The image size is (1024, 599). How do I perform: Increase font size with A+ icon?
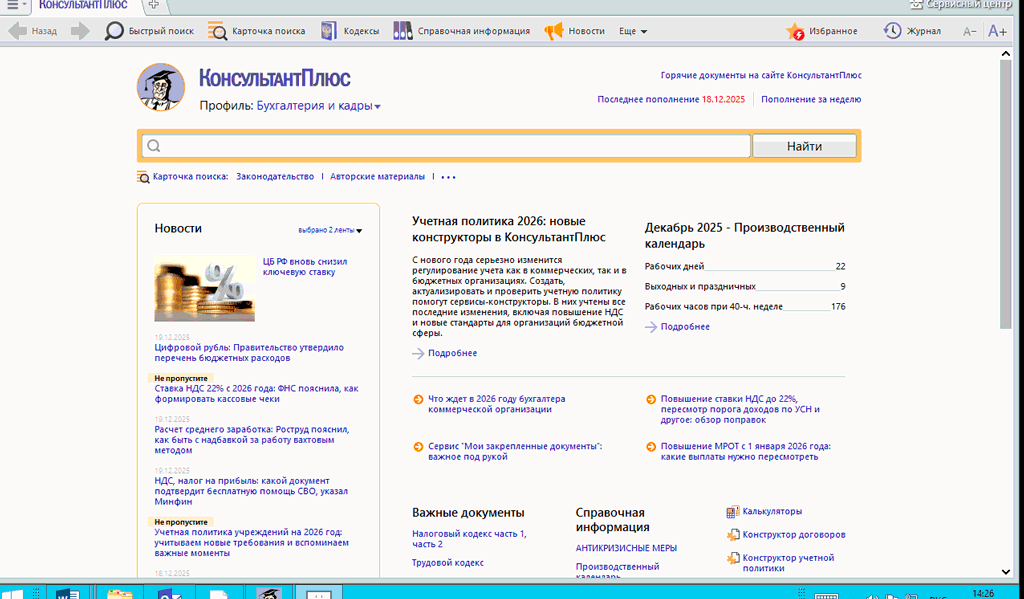[997, 31]
